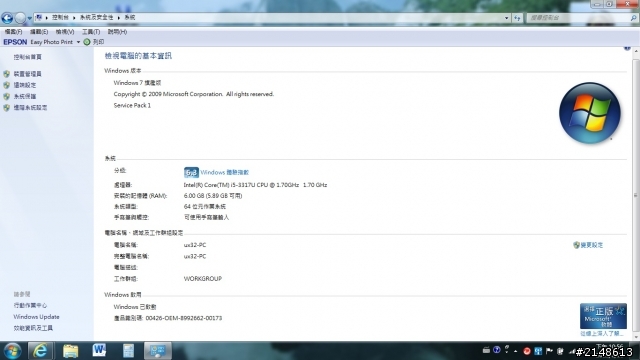This screenshot has height=360, width=640.
Task: Open the address bar previous locations dropdown
Action: pos(507,18)
